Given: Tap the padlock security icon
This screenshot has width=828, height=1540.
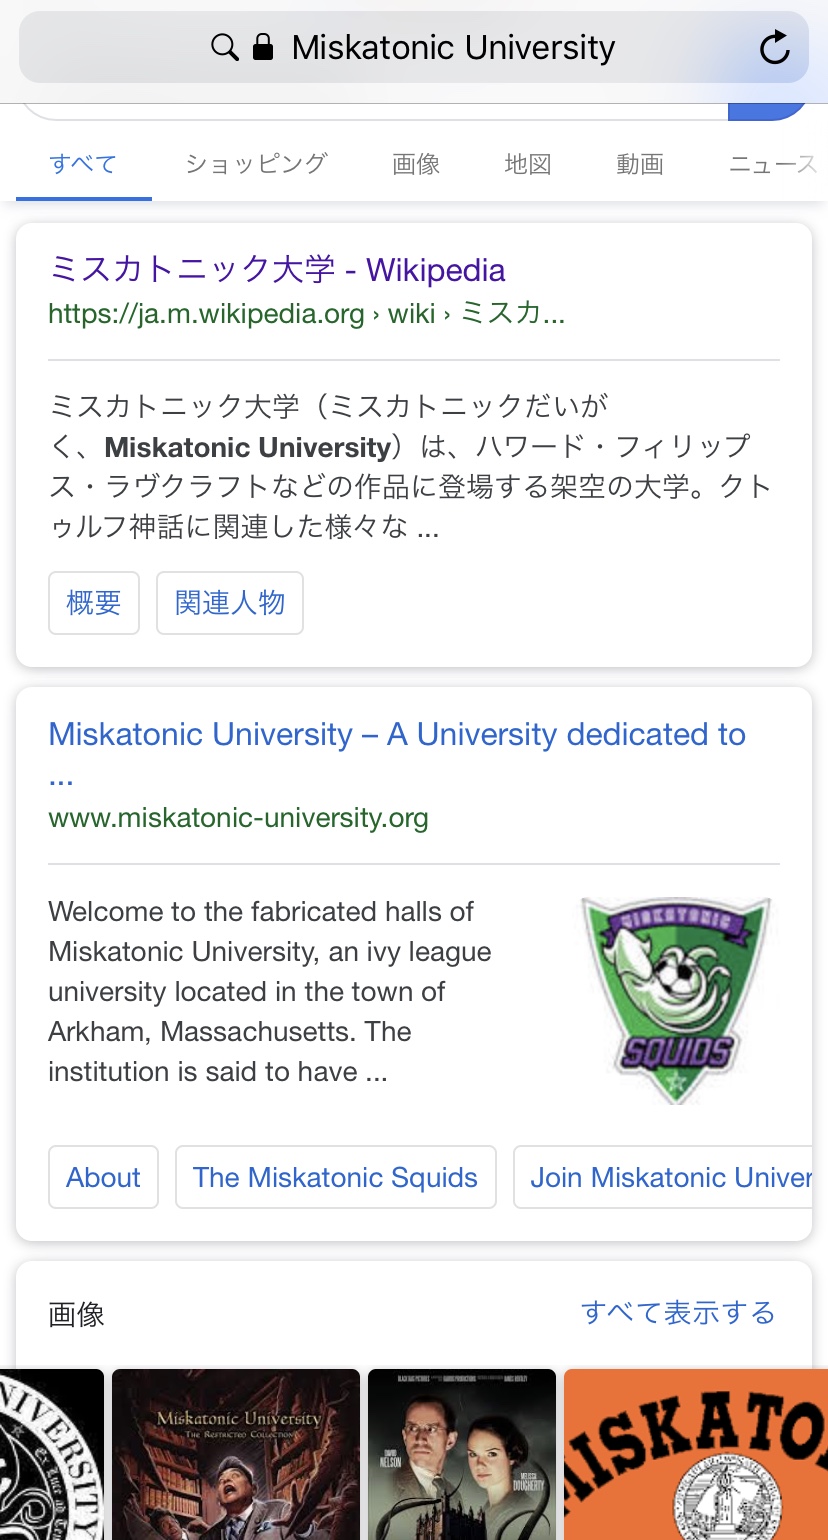Looking at the screenshot, I should coord(263,47).
